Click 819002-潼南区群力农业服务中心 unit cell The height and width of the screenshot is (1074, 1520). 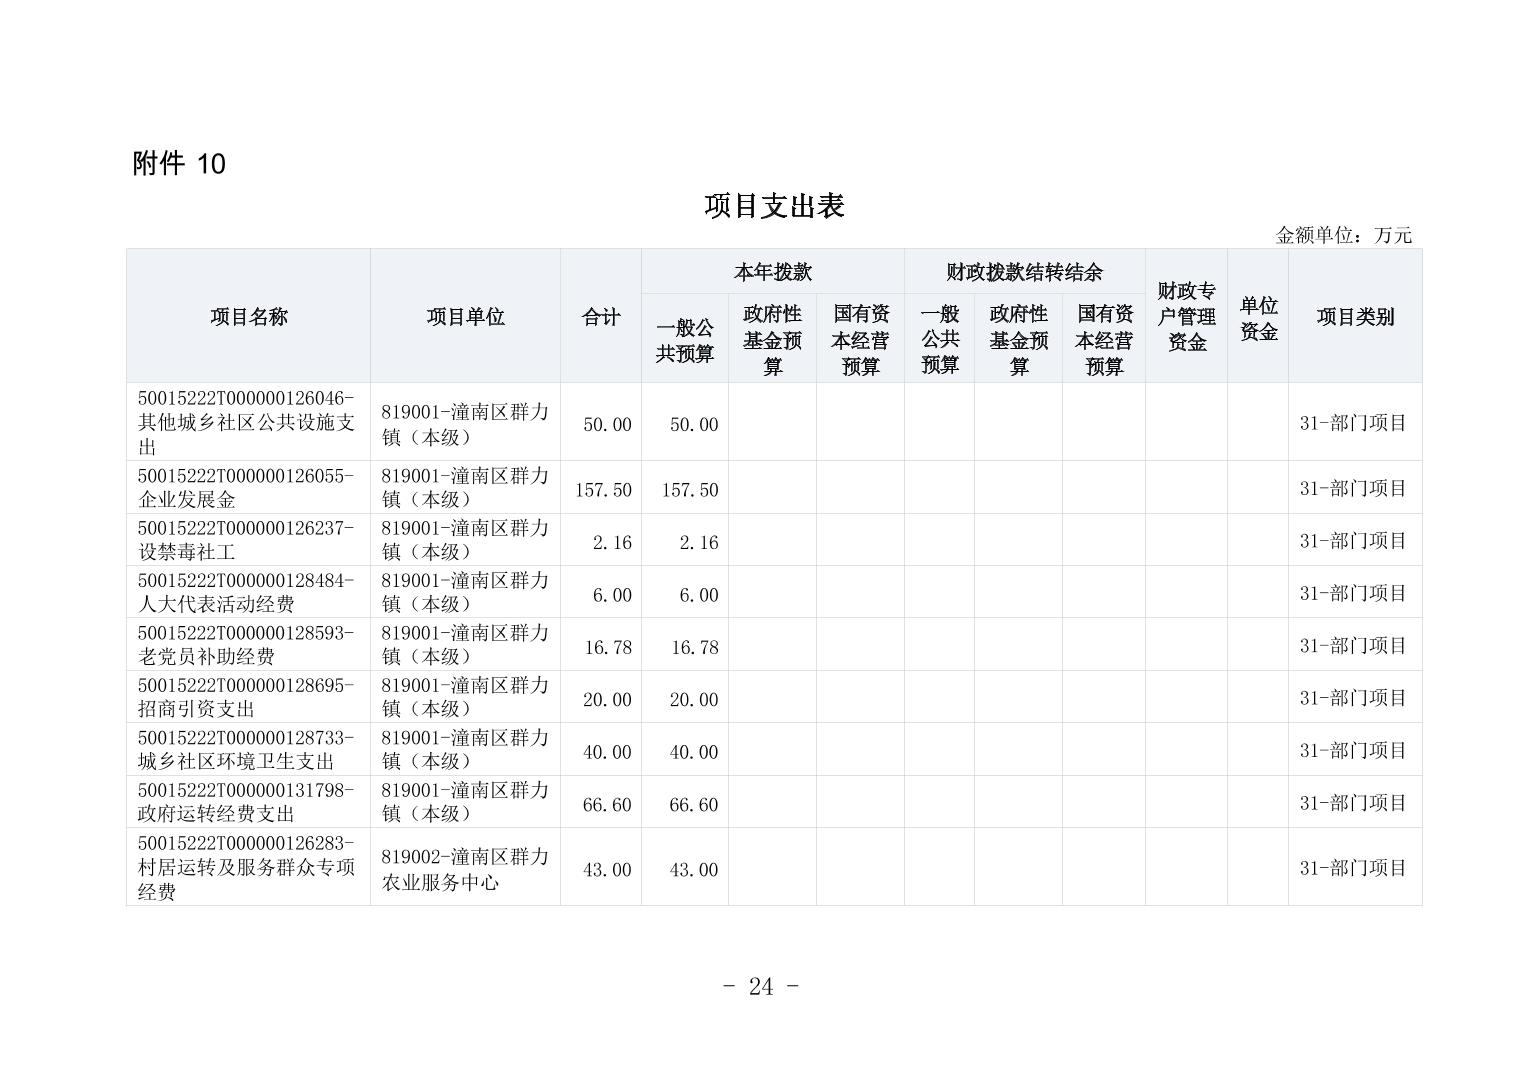[465, 869]
